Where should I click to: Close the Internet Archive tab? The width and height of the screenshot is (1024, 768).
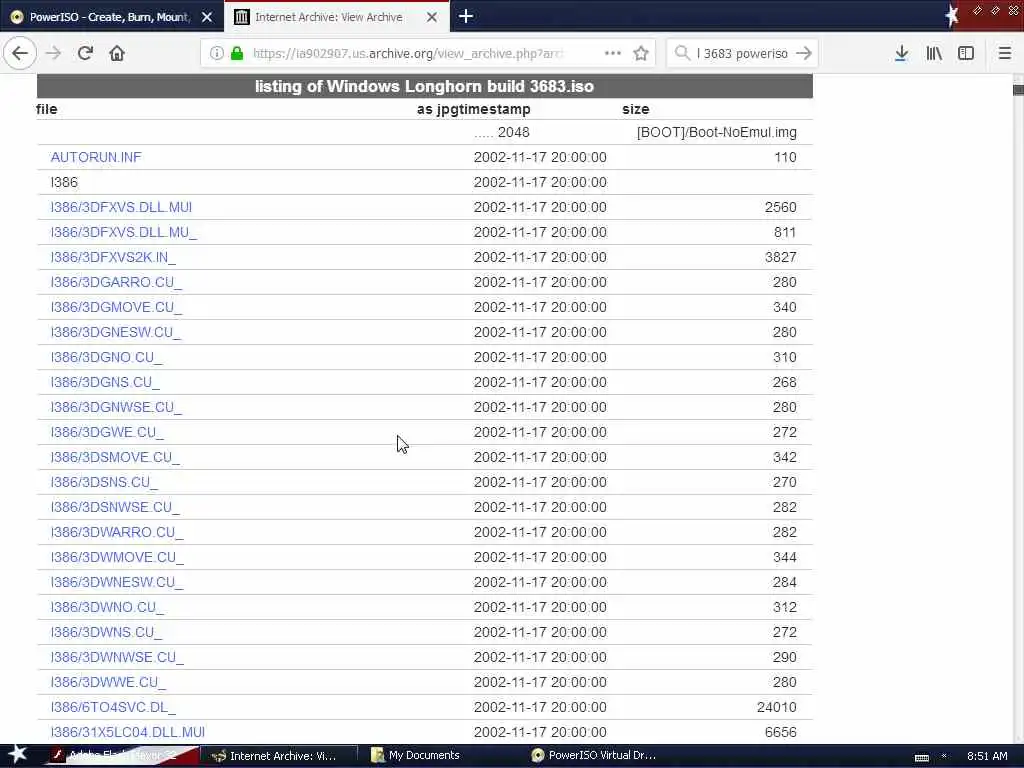(x=432, y=17)
